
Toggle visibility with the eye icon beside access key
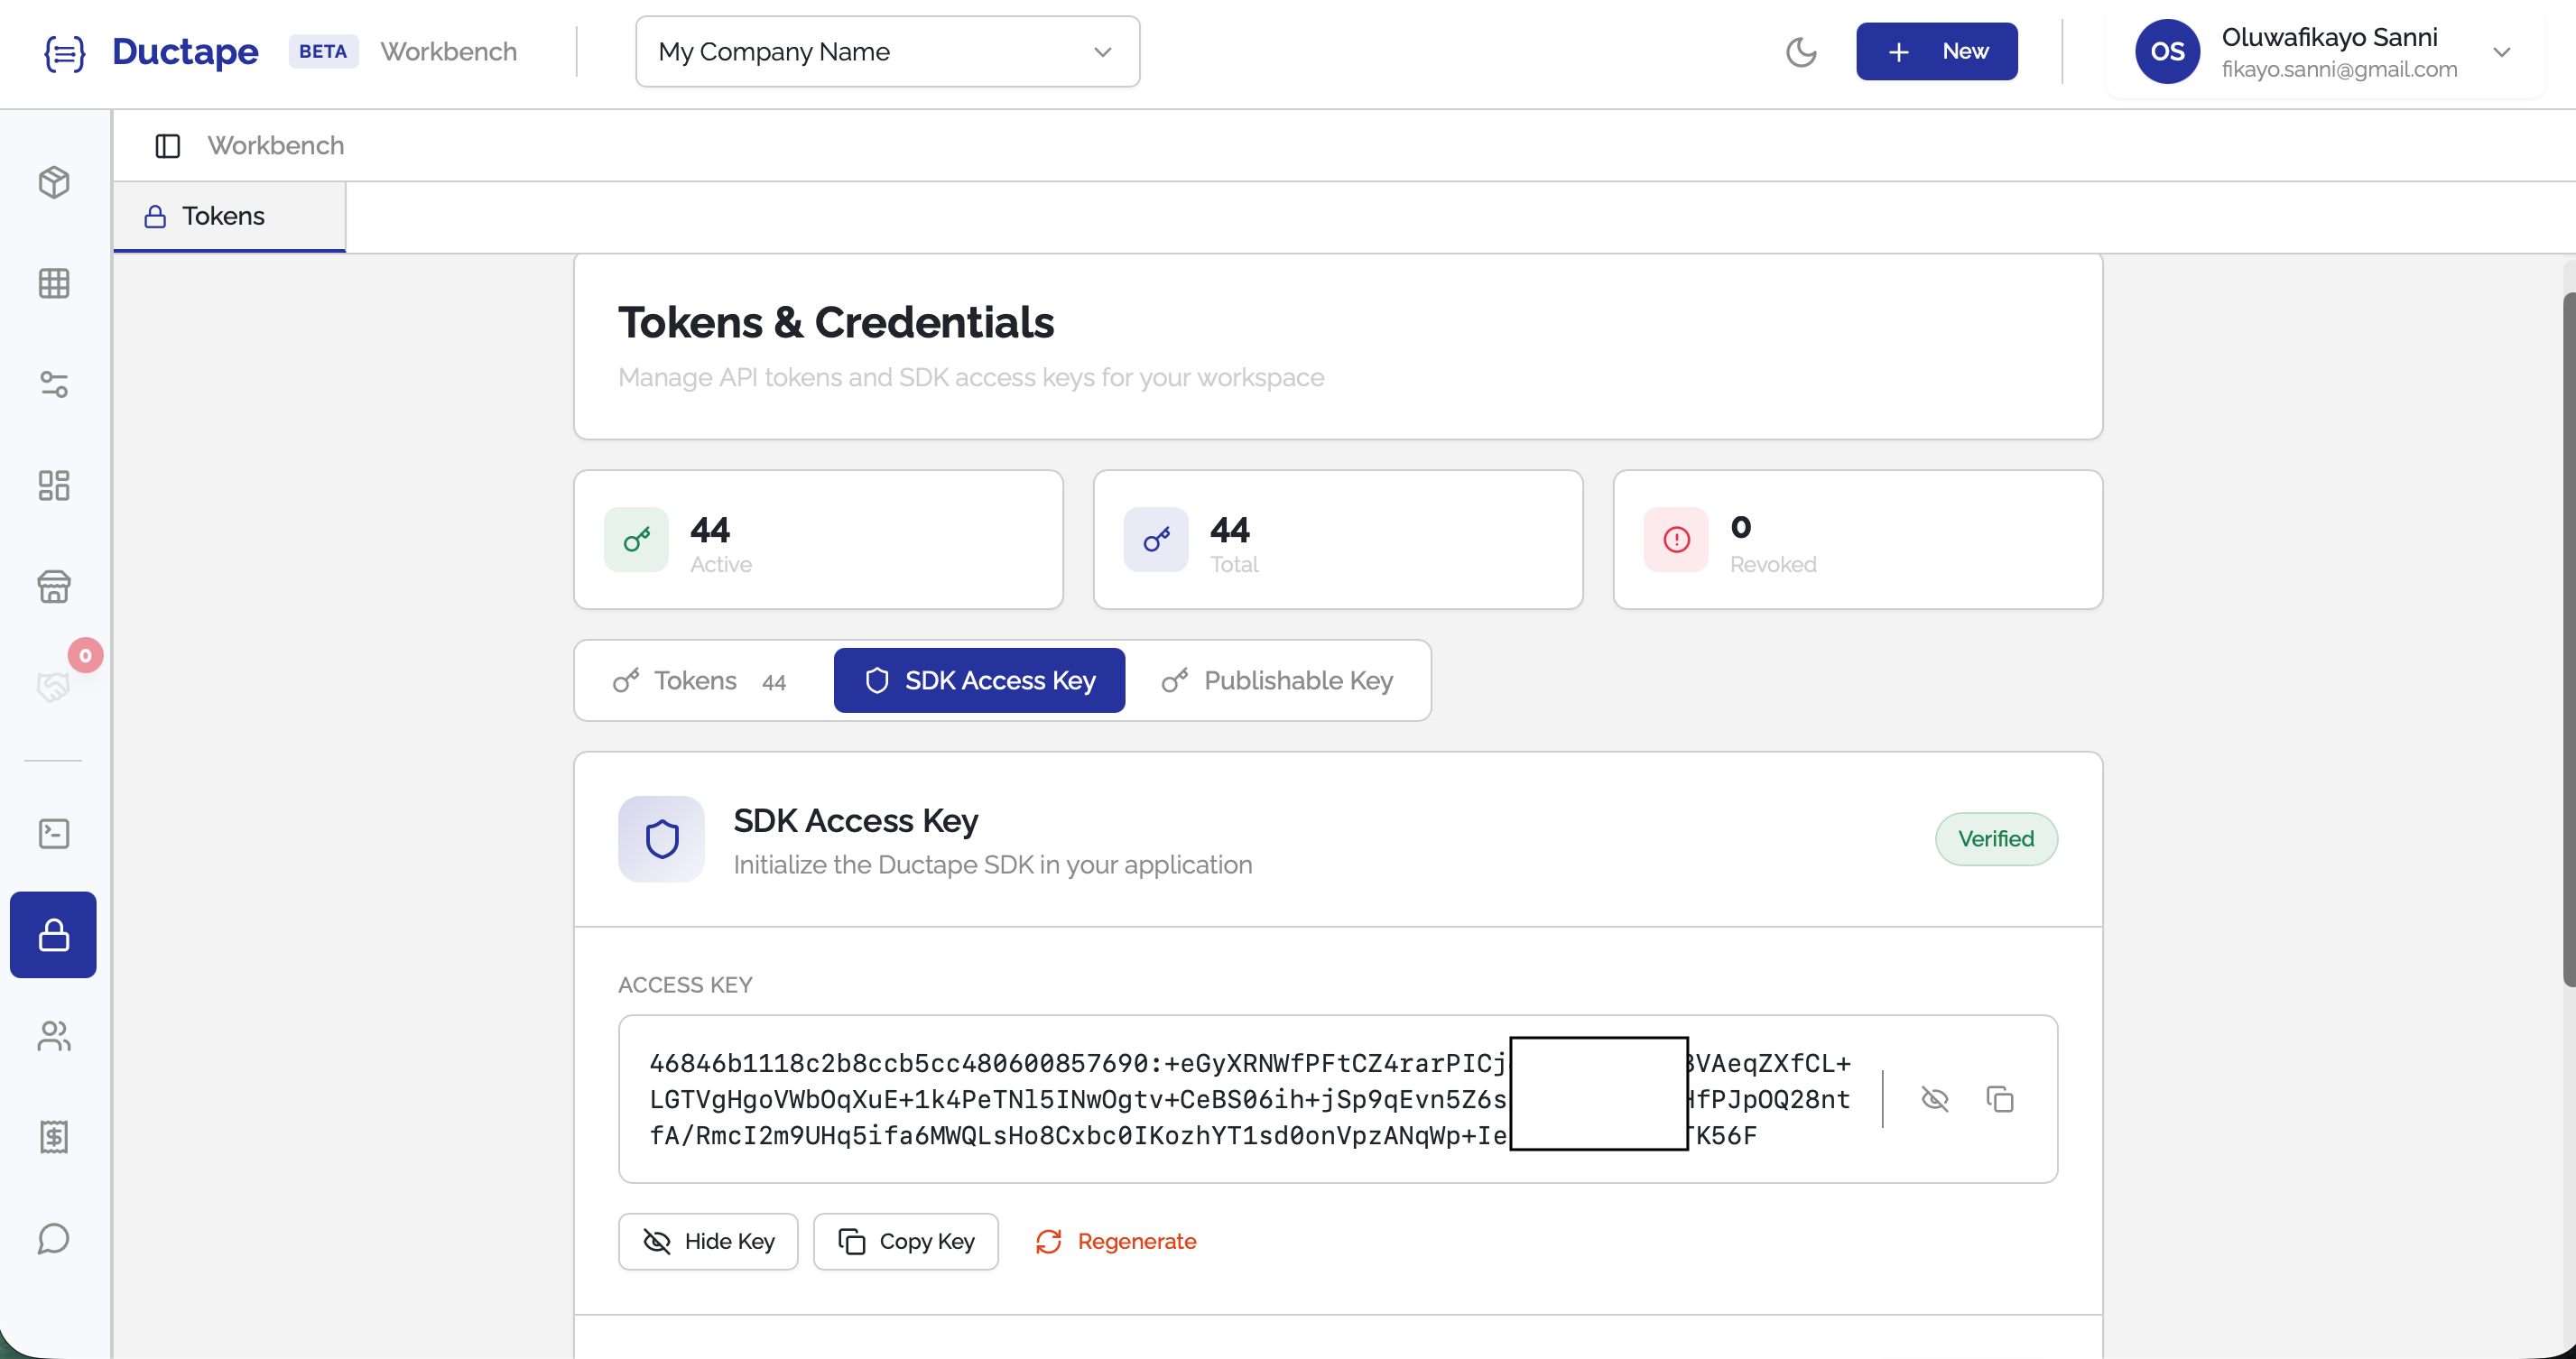1934,1098
